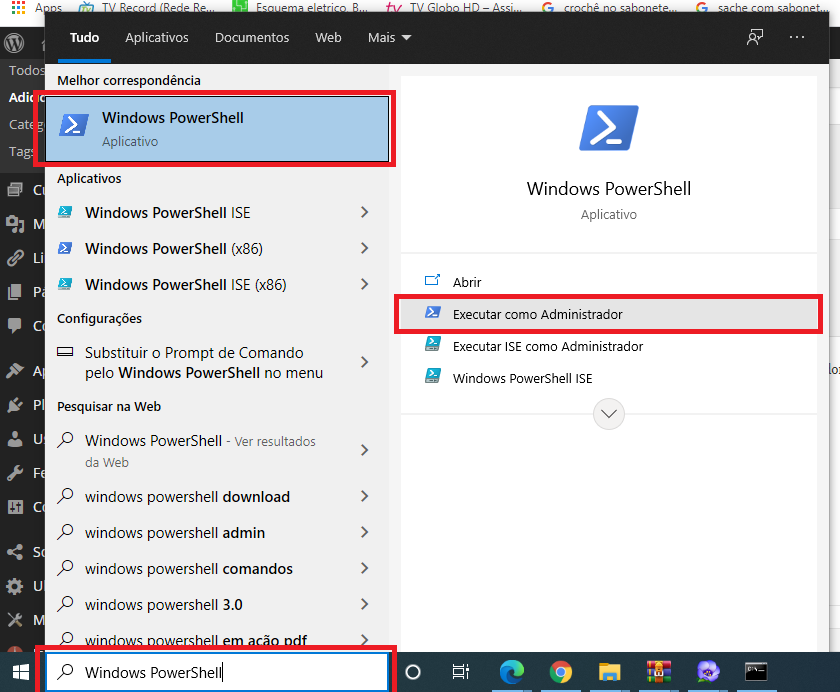Launch Microsoft Edge from the taskbar
This screenshot has height=692, width=840.
(x=512, y=672)
